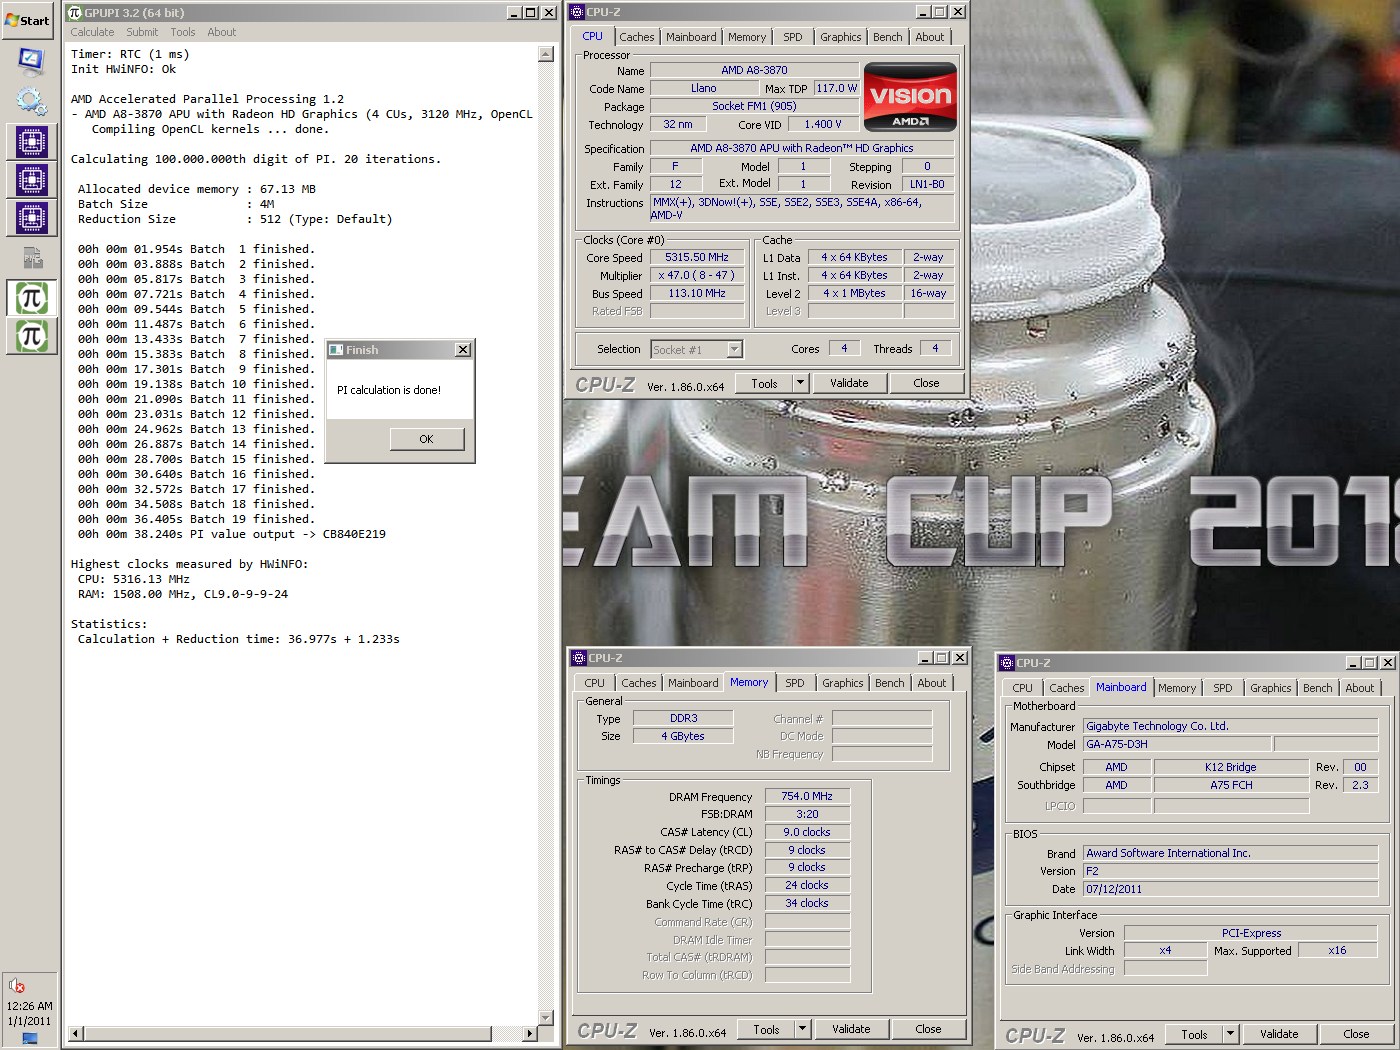Screen dimensions: 1400x1050
Task: Open Memory tab in the Mainboard CPU-Z window
Action: 1177,688
